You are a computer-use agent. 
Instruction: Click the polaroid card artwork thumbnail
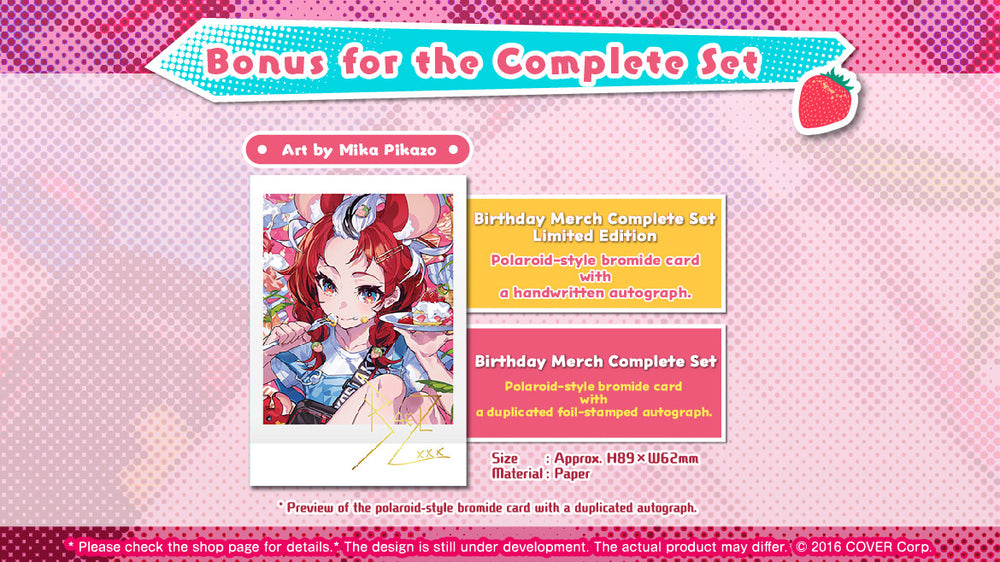[x=358, y=309]
